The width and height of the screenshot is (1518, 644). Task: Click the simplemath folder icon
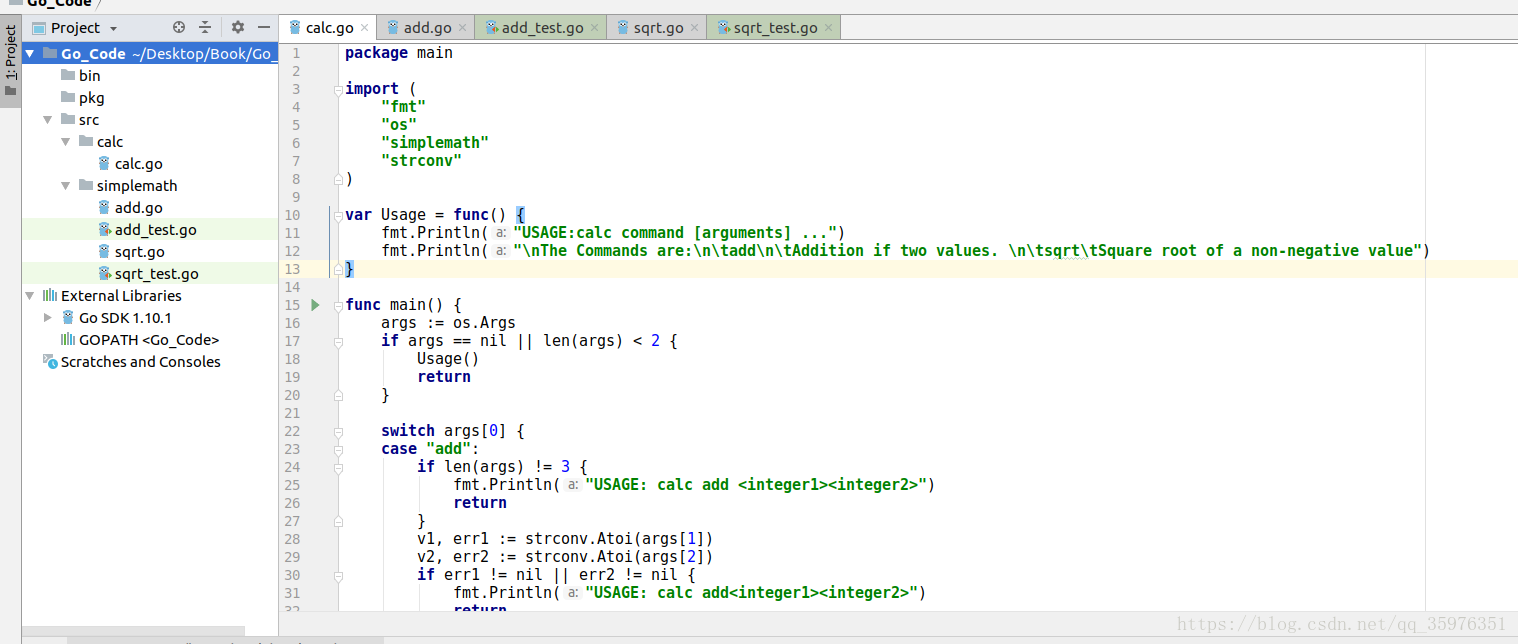(86, 186)
